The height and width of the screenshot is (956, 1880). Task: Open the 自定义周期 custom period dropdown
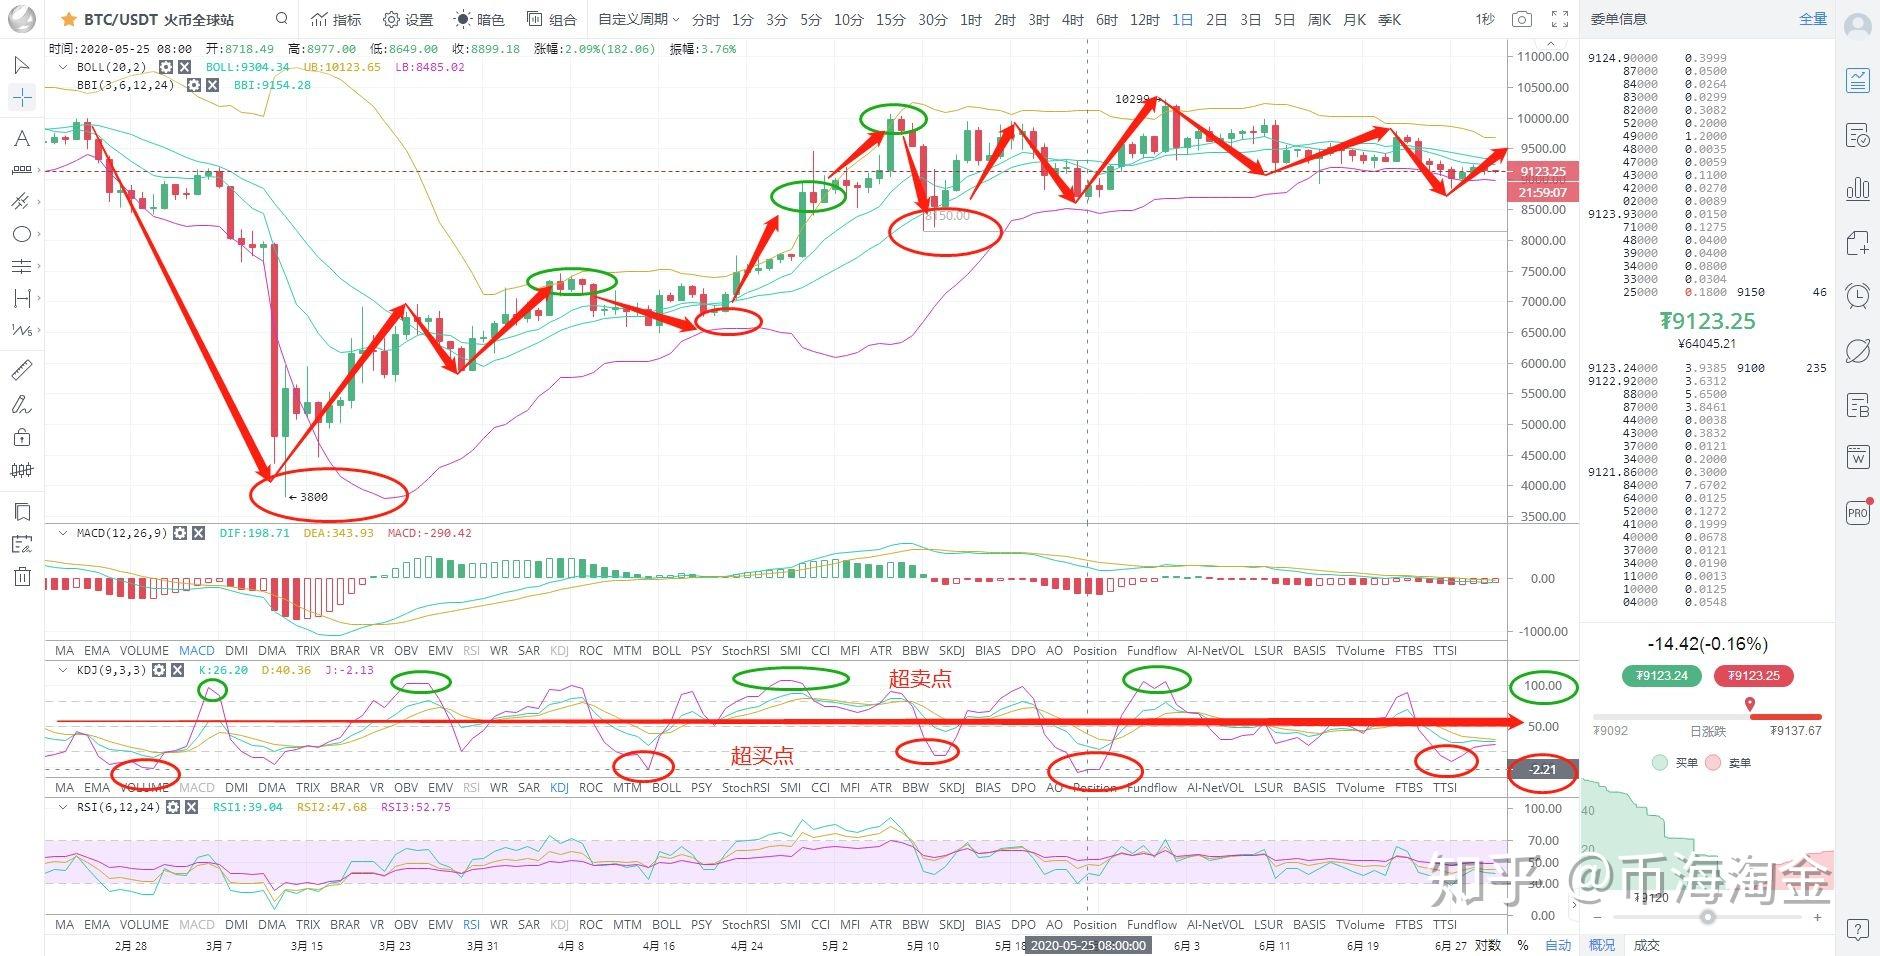[638, 19]
